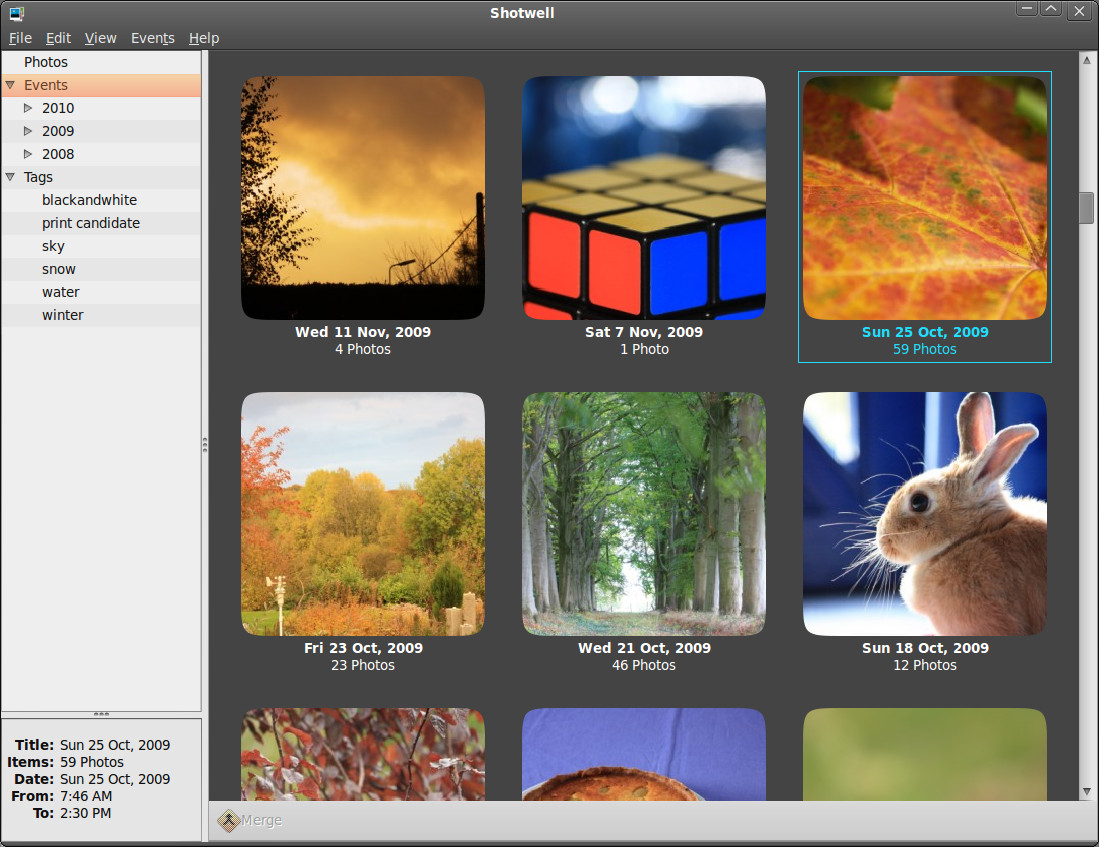The width and height of the screenshot is (1099, 847).
Task: Click the Merge icon in bottom toolbar
Action: (x=230, y=821)
